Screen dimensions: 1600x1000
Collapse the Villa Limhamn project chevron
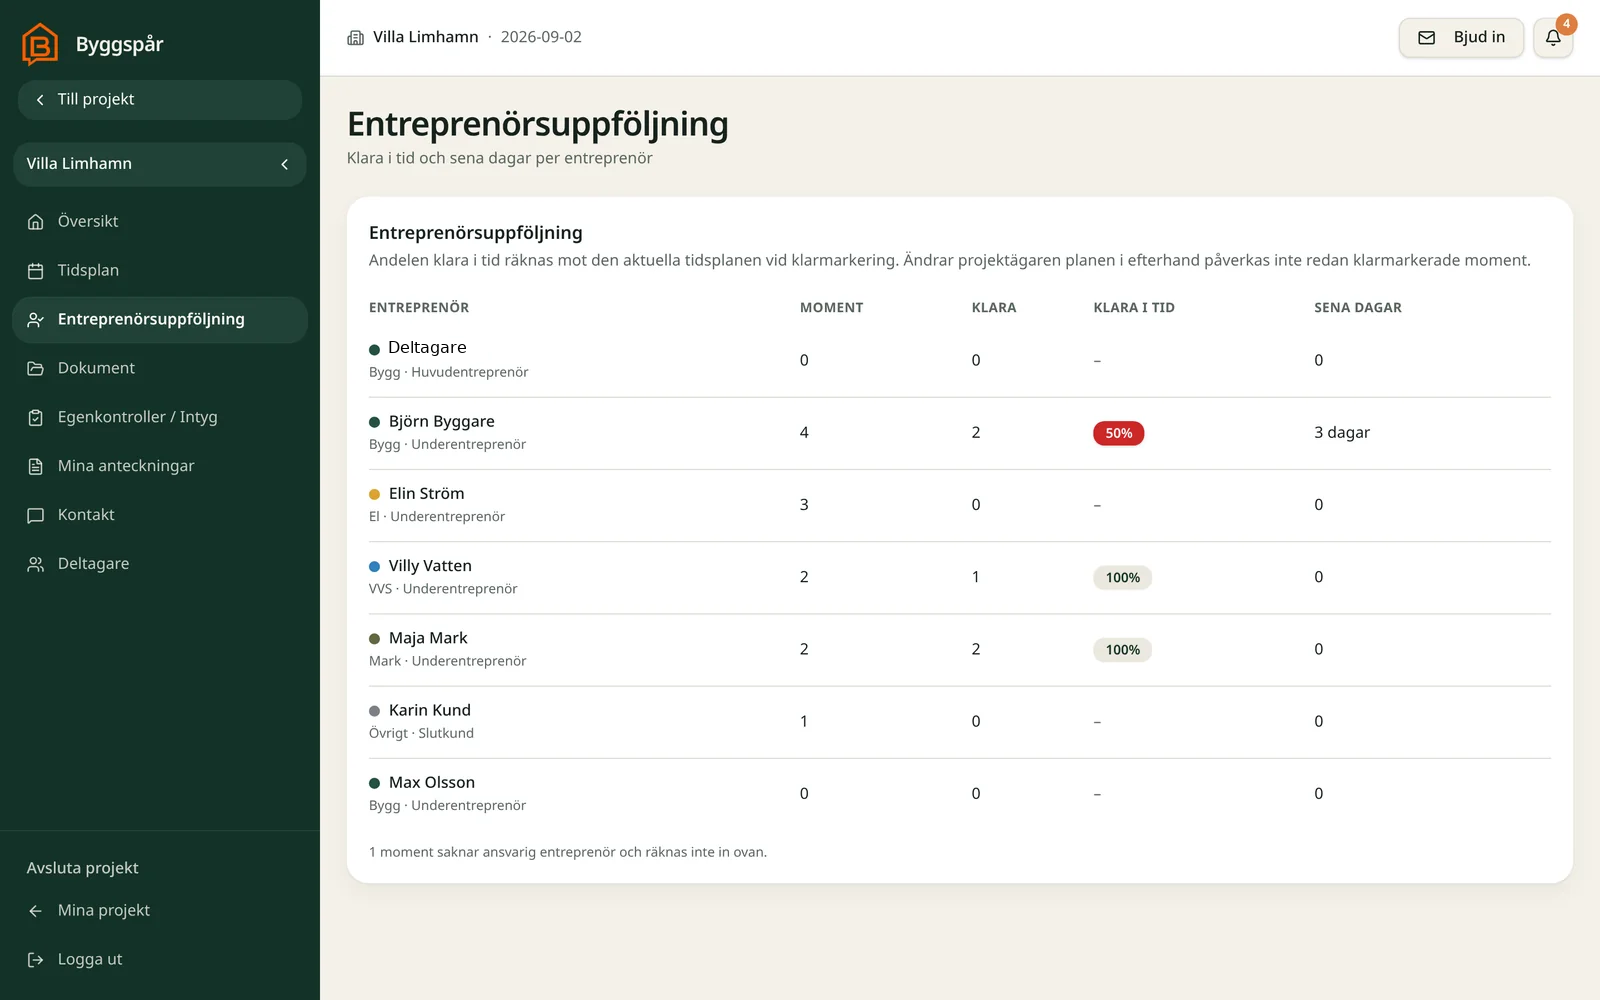pos(285,164)
